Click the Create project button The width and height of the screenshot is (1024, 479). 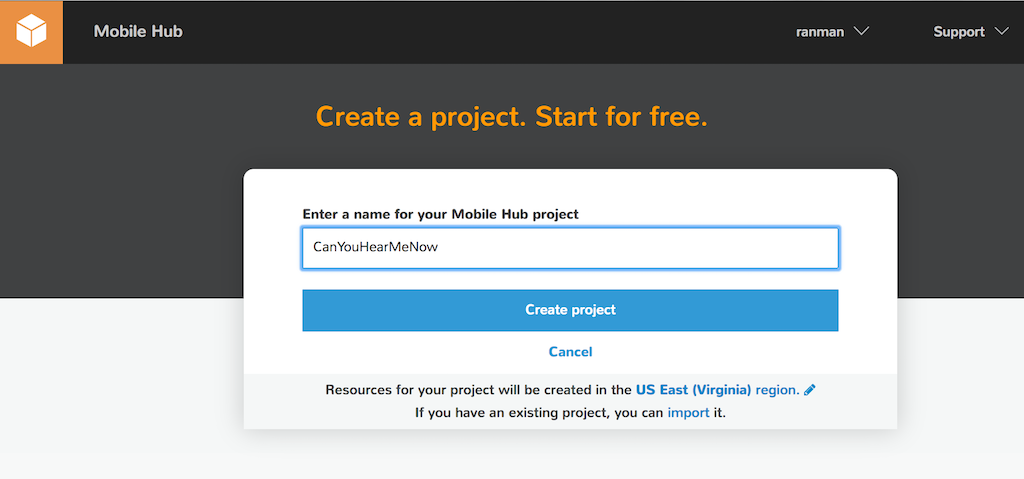click(x=570, y=310)
